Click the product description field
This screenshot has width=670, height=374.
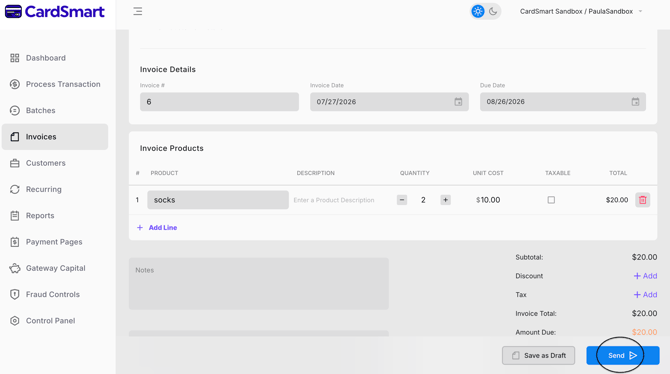coord(334,200)
